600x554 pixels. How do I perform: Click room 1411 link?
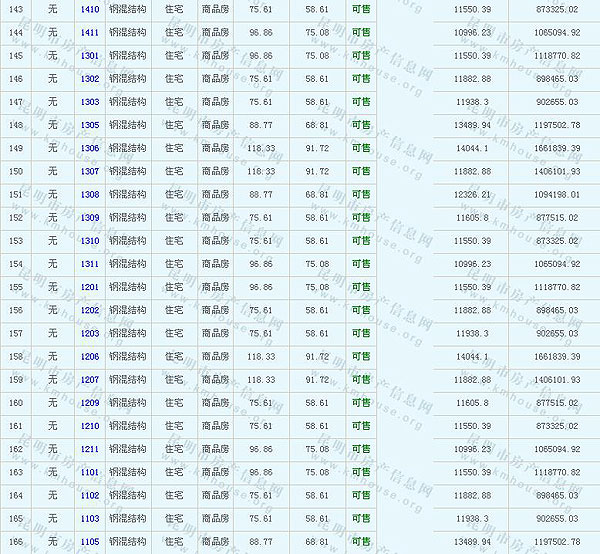click(x=89, y=32)
